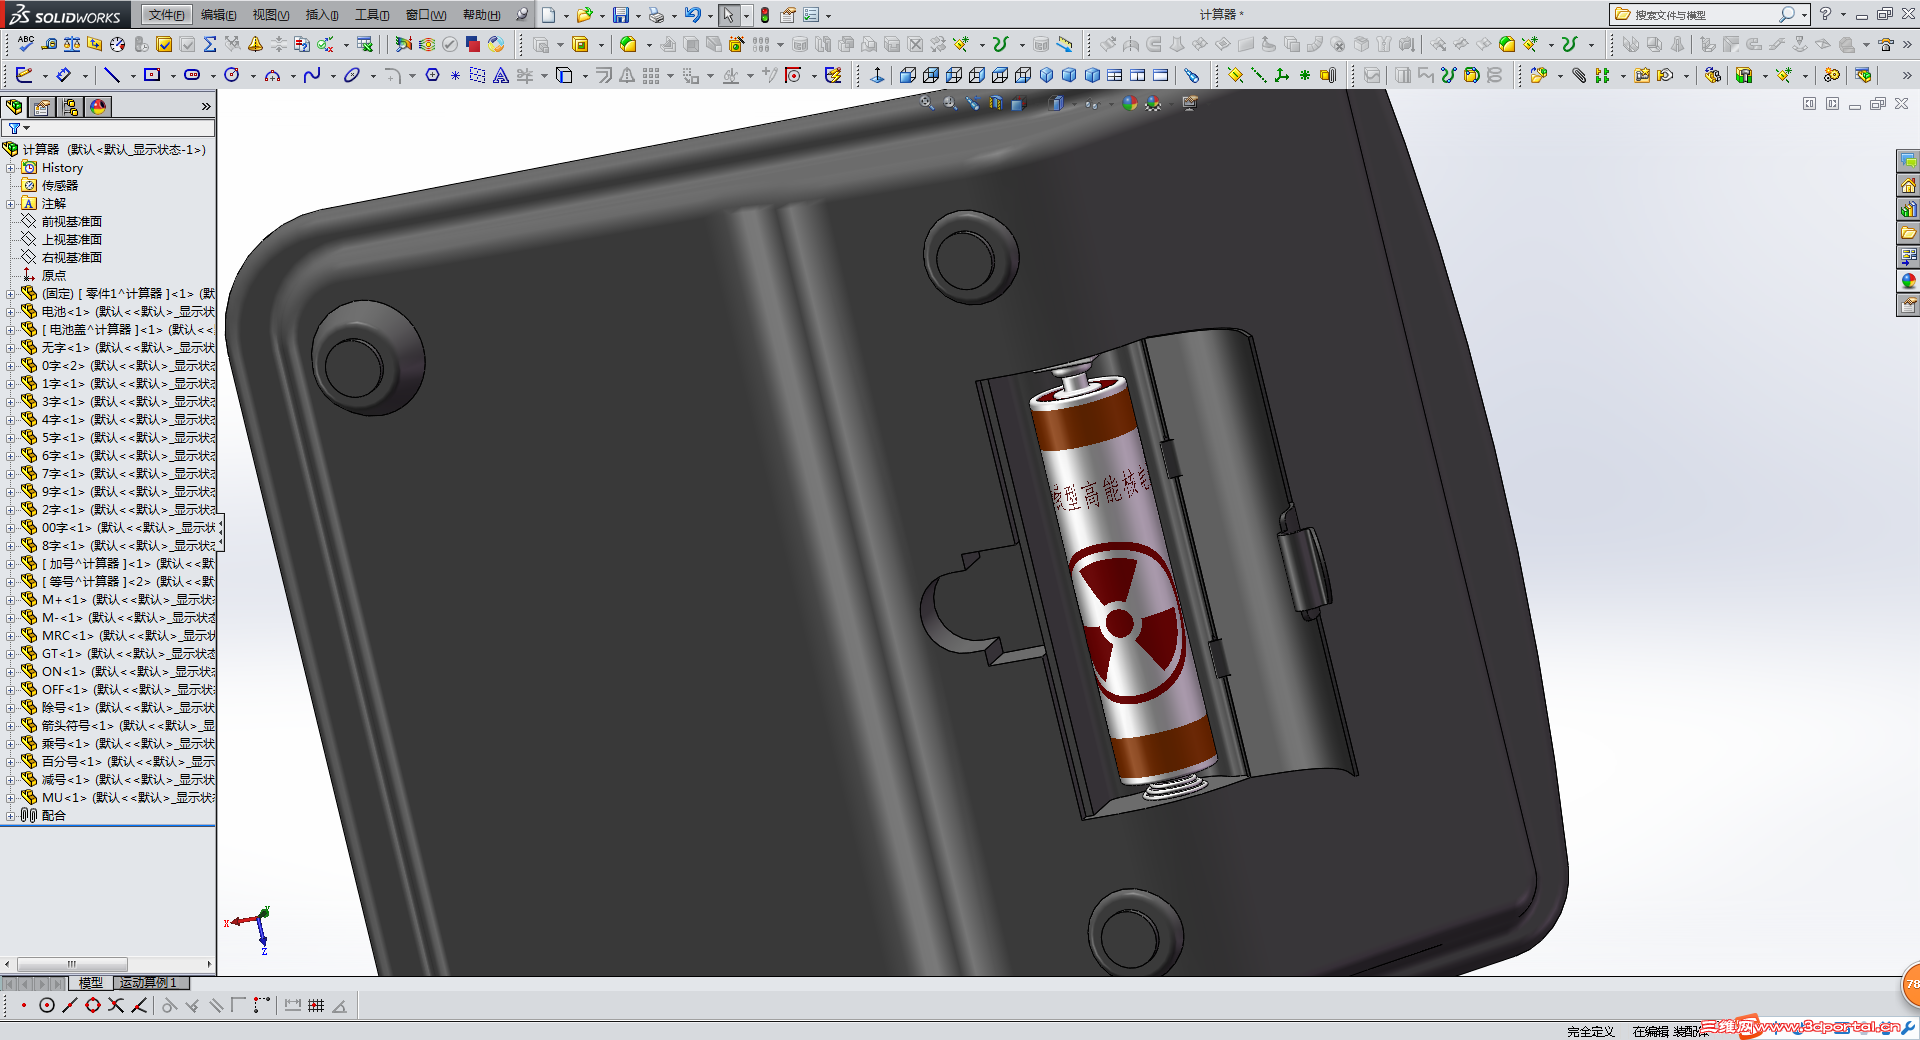Click the task pane home icon
This screenshot has width=1920, height=1040.
tap(1908, 185)
